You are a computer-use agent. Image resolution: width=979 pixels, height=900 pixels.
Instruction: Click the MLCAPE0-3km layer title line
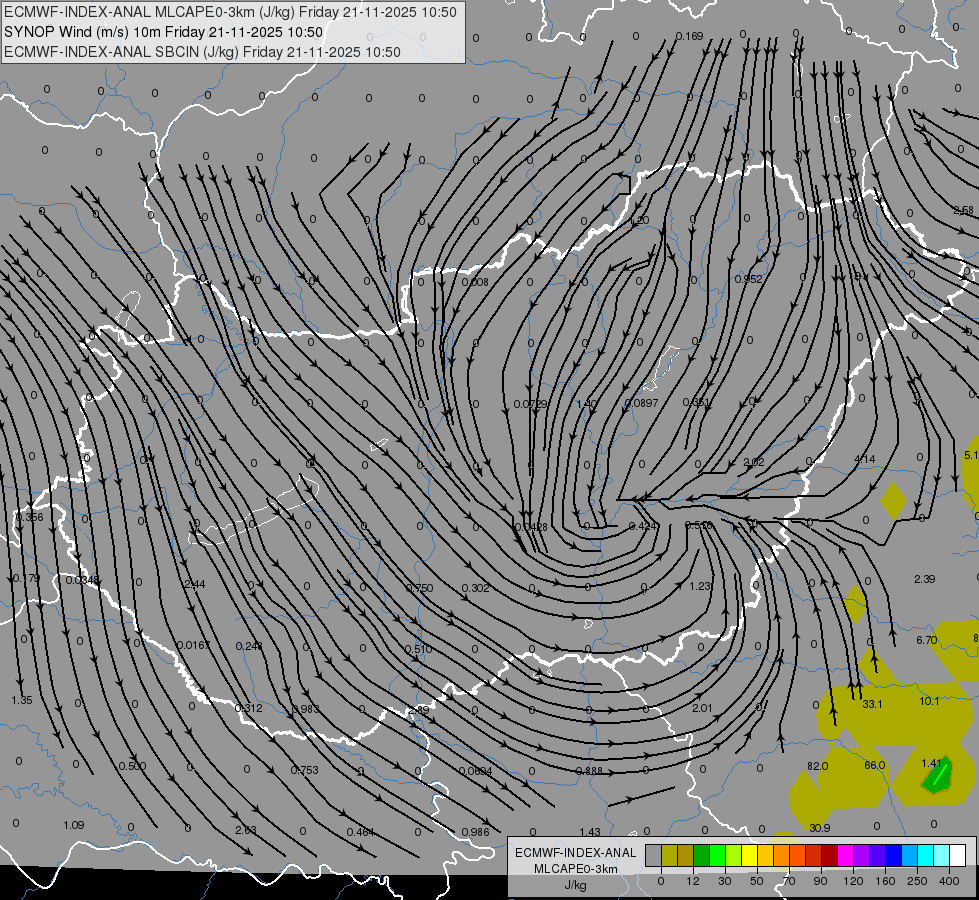point(230,12)
